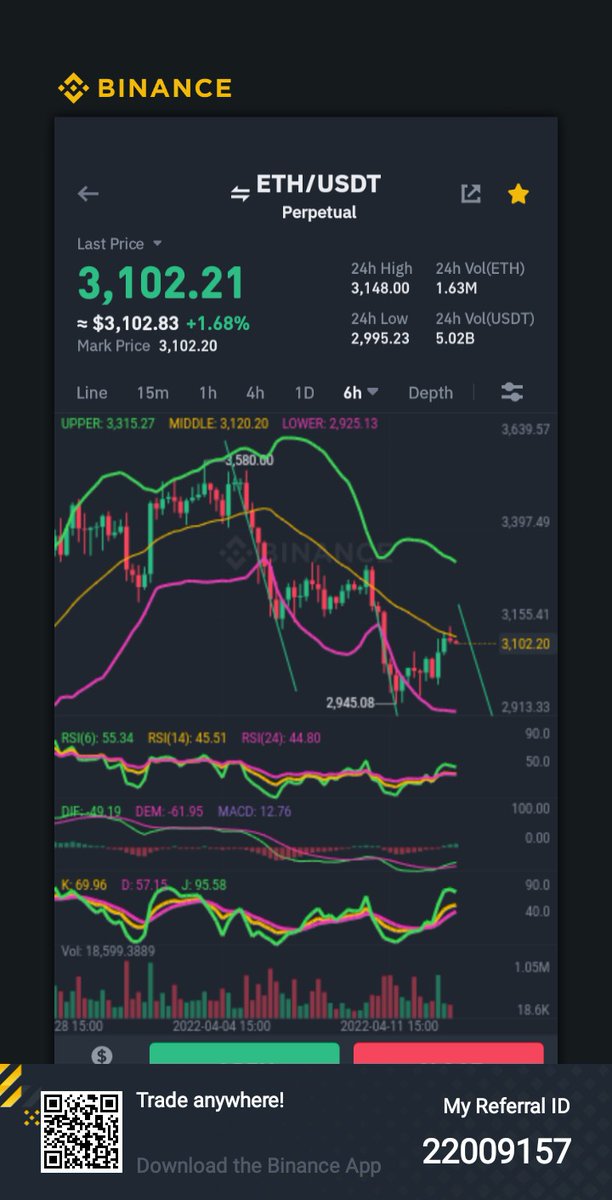Click the ETH/USDT pair title
The height and width of the screenshot is (1200, 612).
point(318,184)
